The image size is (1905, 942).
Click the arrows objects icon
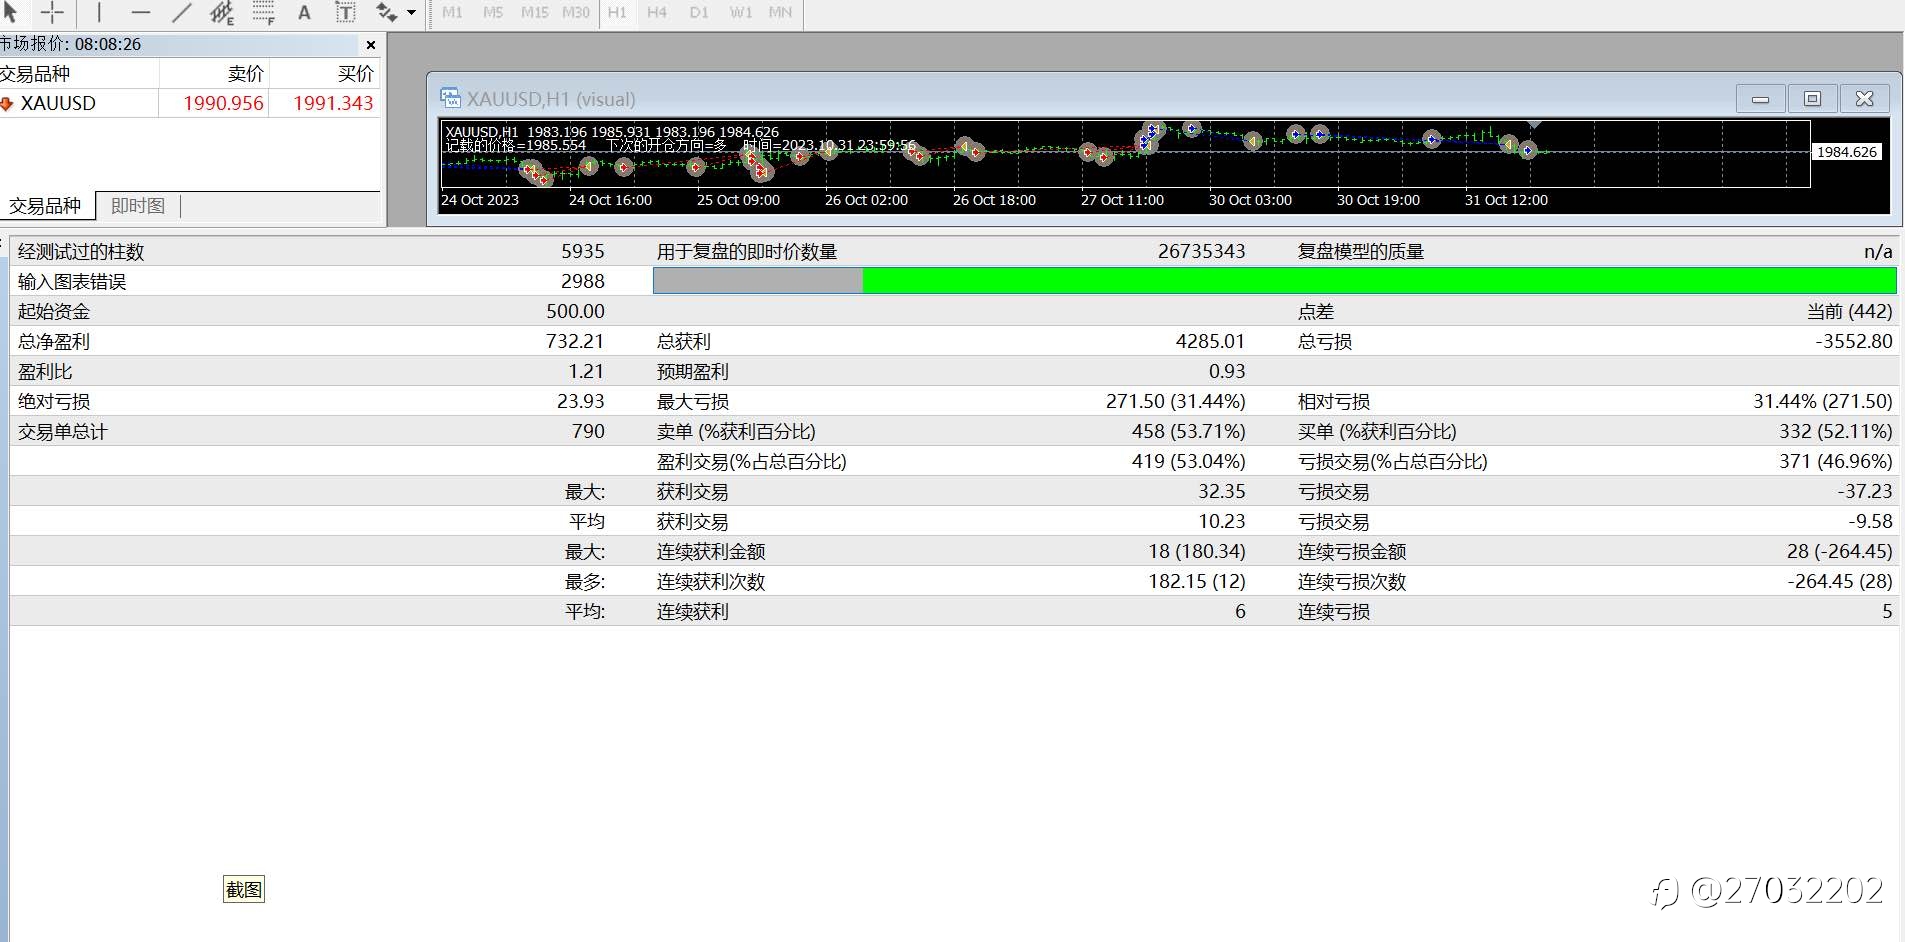click(x=386, y=12)
